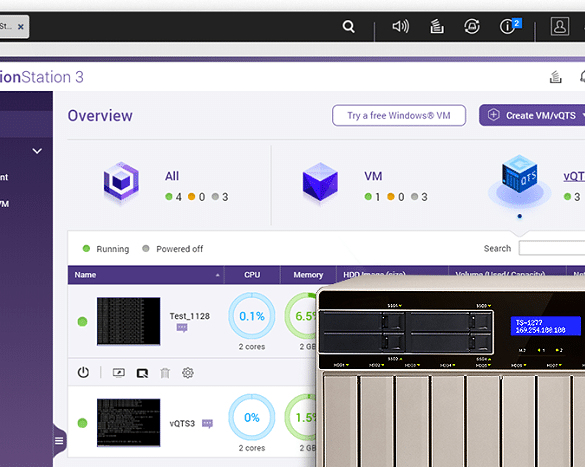Open vQTS3 console thumbnail
This screenshot has height=467, width=585.
tap(129, 423)
